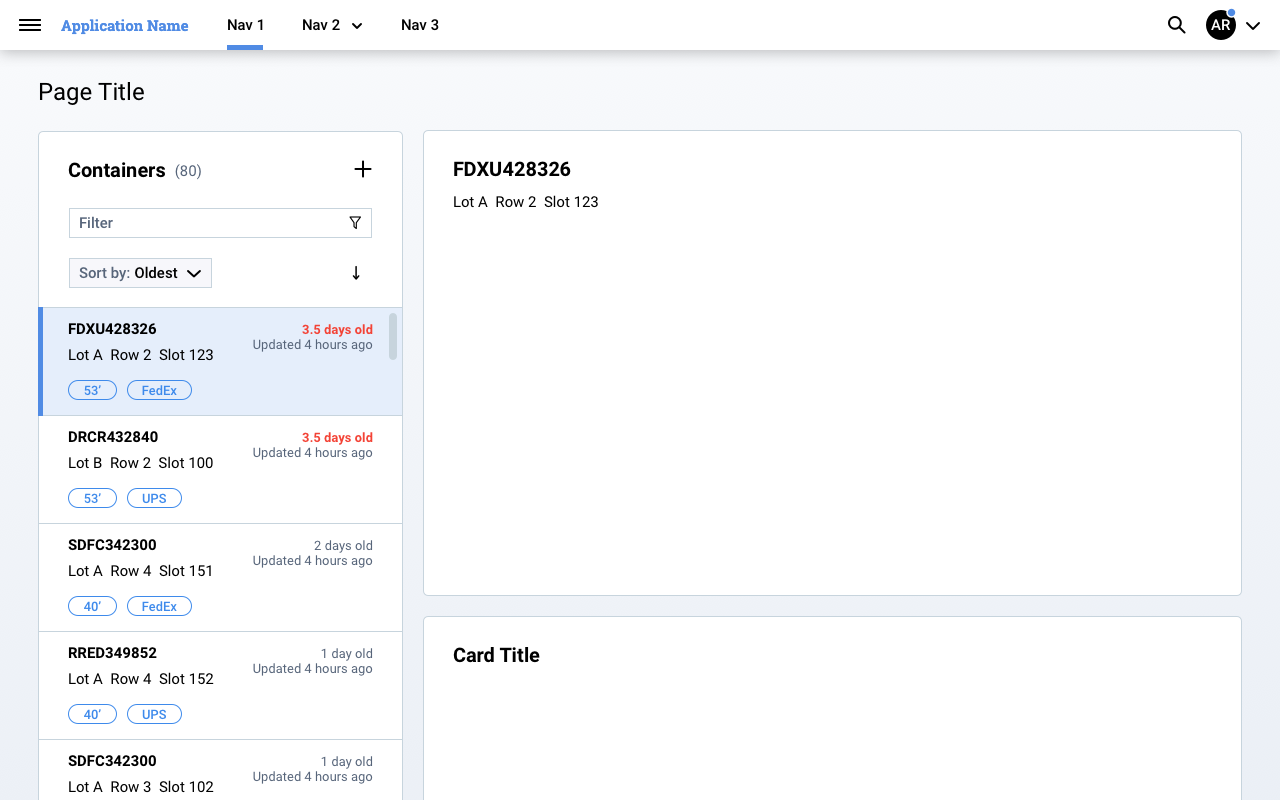Open the Sort by Oldest dropdown

(140, 273)
